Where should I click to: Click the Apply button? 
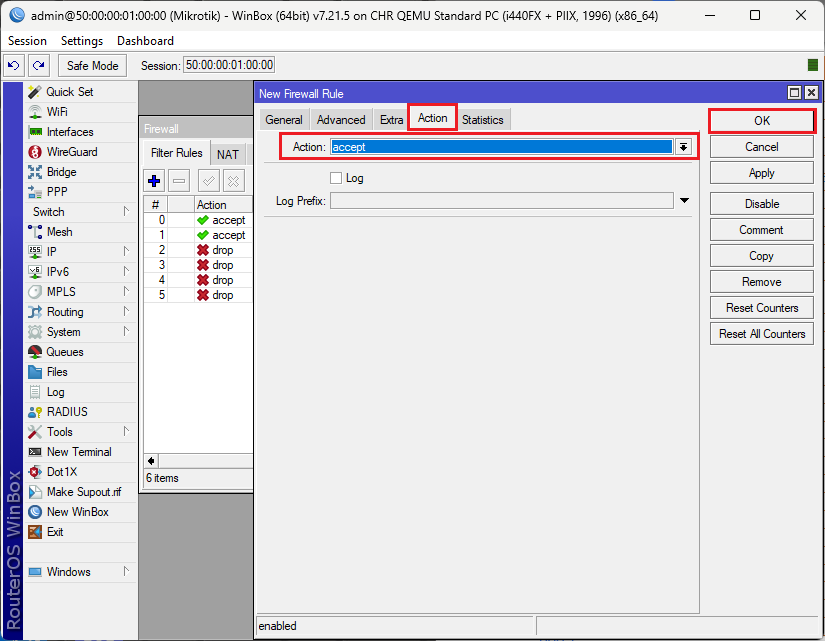[762, 173]
